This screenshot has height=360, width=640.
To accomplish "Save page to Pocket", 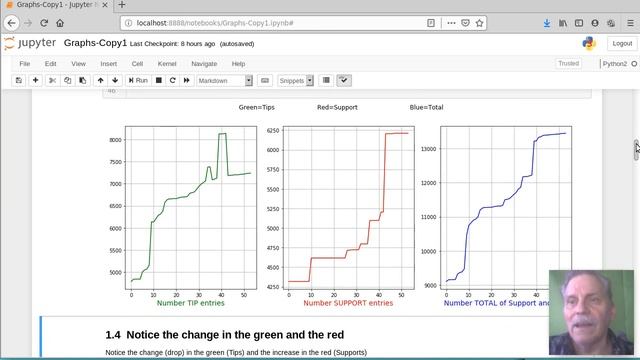I will point(465,23).
